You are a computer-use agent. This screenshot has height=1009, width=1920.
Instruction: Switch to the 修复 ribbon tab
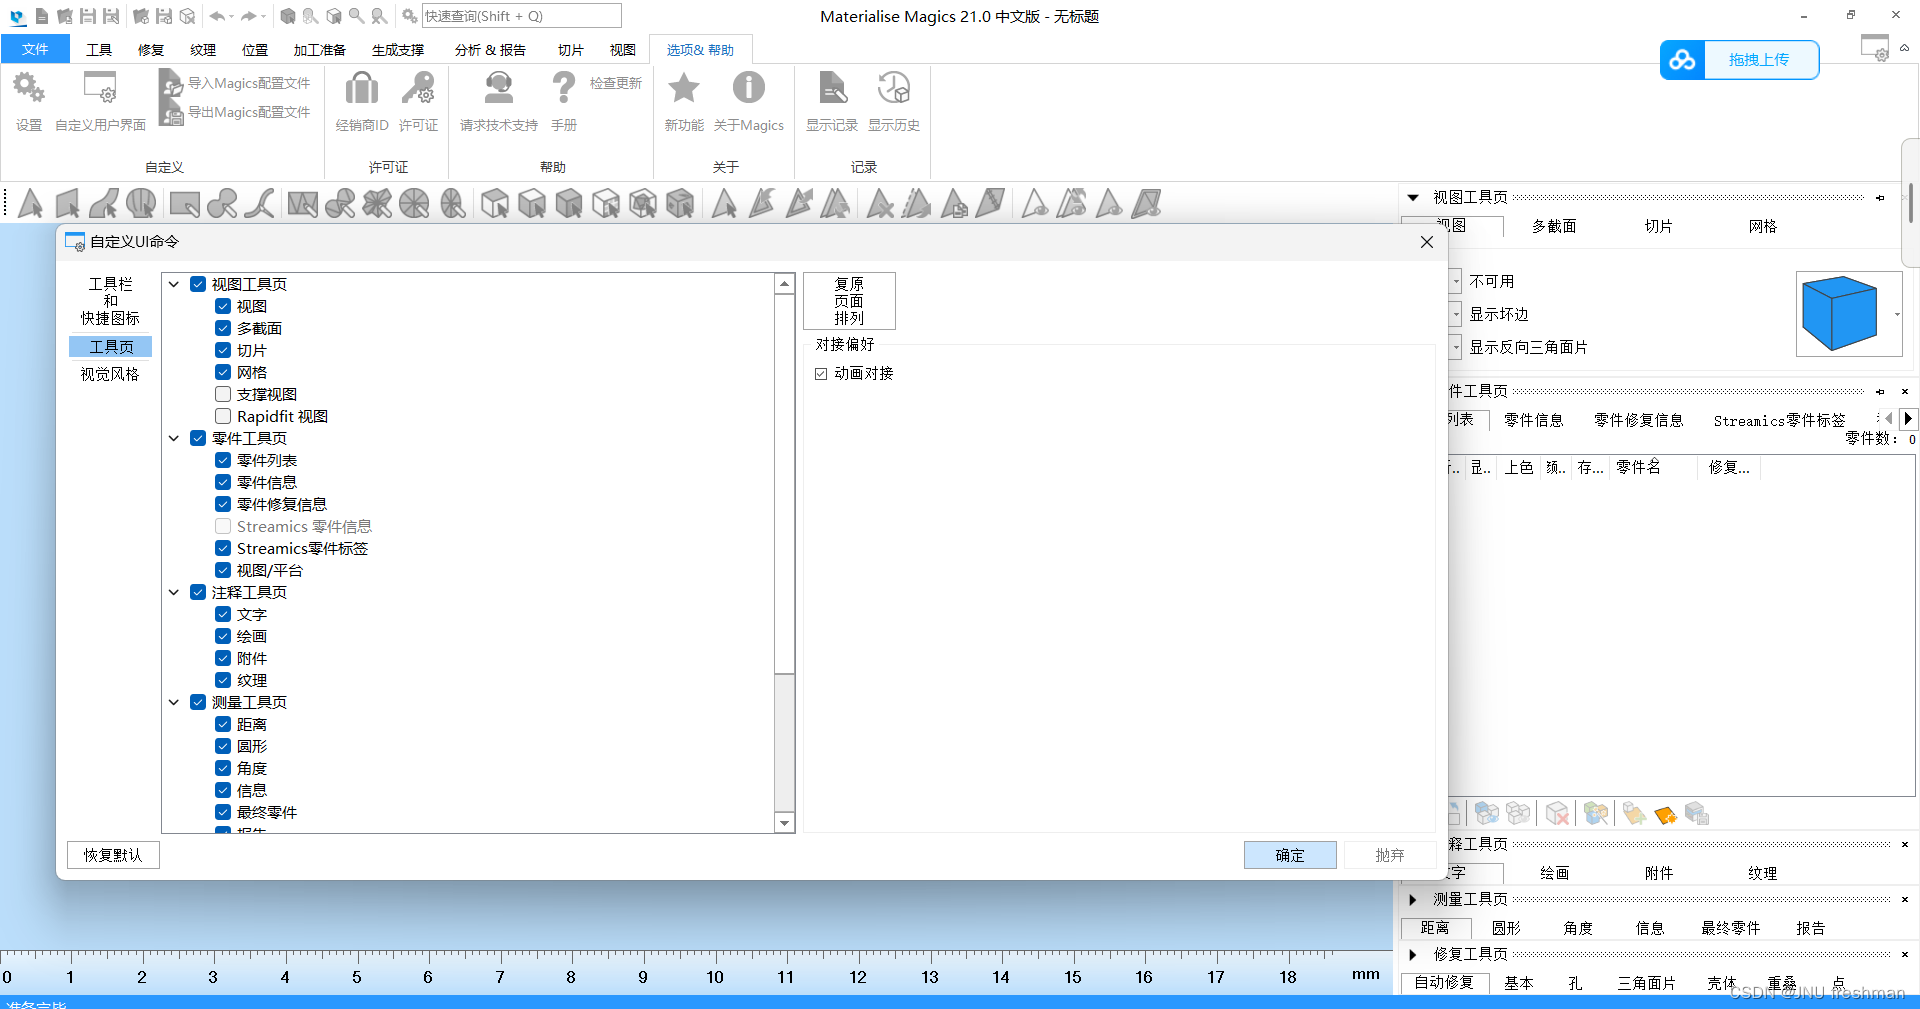click(151, 50)
